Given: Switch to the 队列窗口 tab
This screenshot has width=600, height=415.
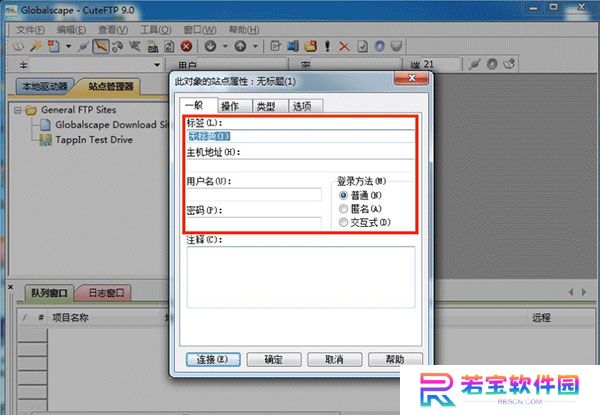Looking at the screenshot, I should click(49, 293).
